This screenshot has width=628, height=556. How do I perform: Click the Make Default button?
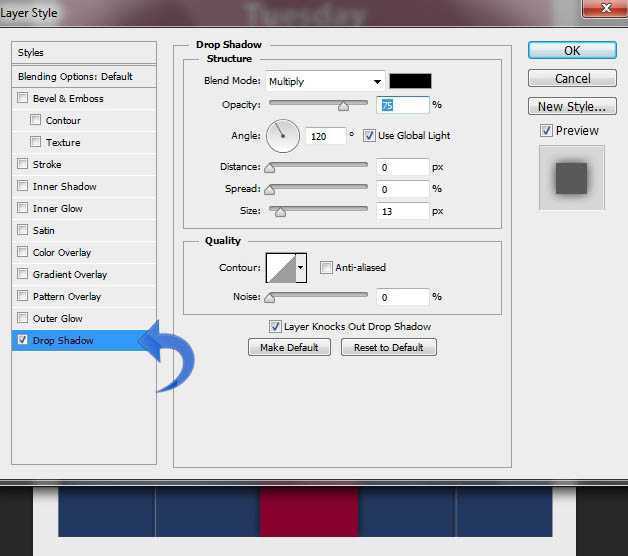(x=289, y=347)
